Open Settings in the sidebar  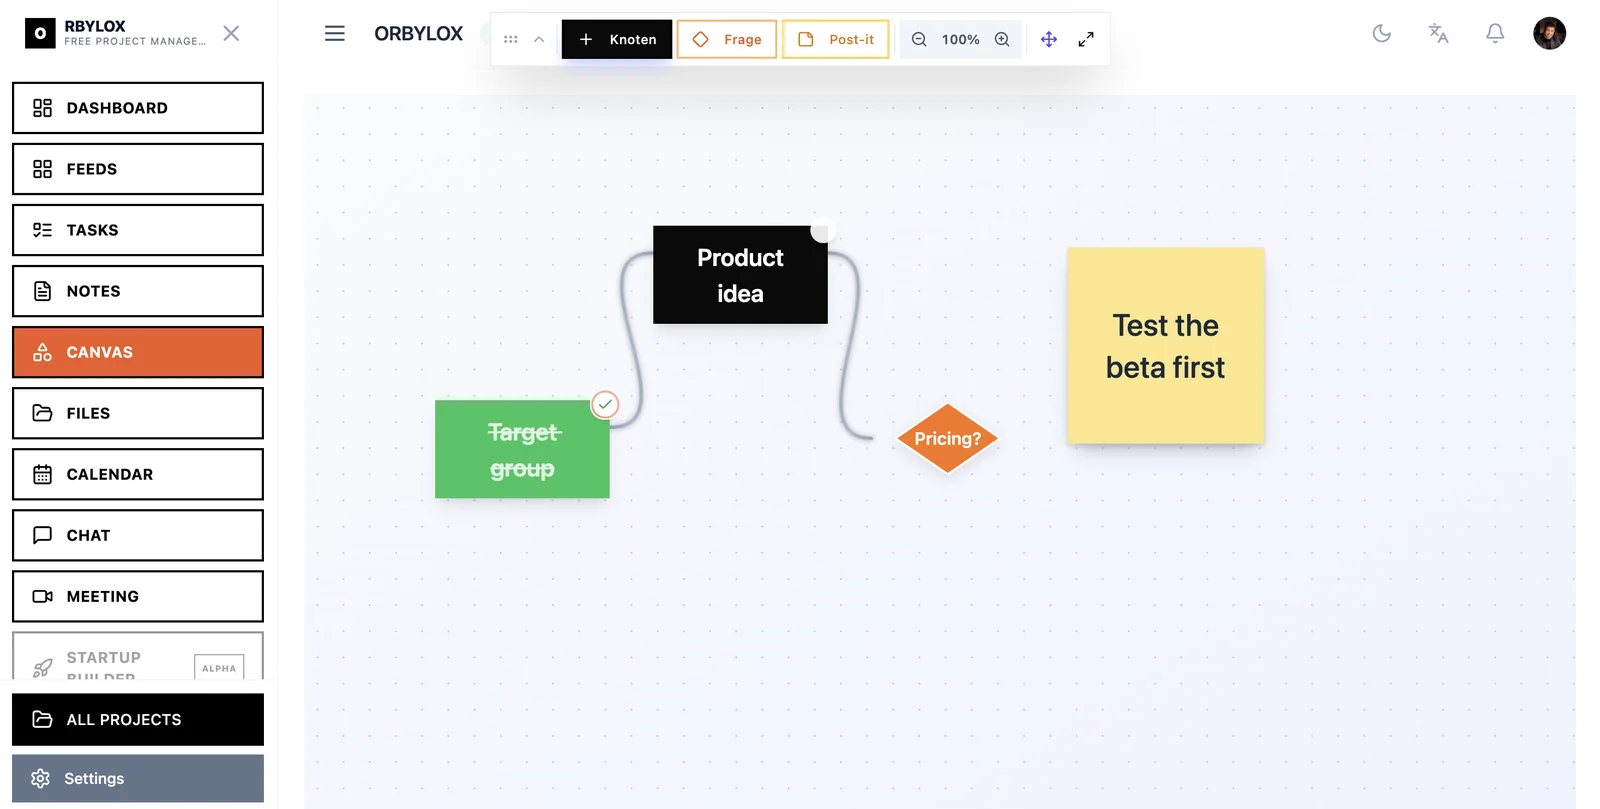(138, 779)
